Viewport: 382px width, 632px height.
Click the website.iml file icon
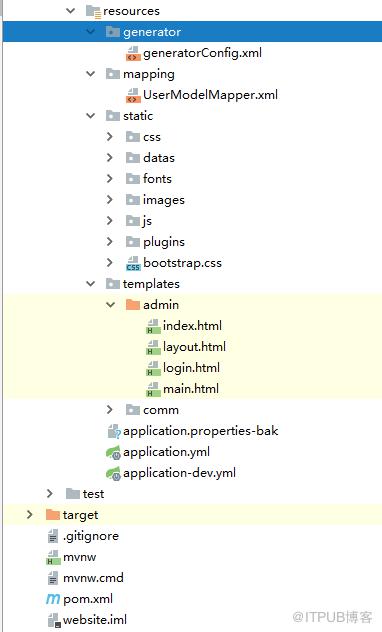pos(54,620)
